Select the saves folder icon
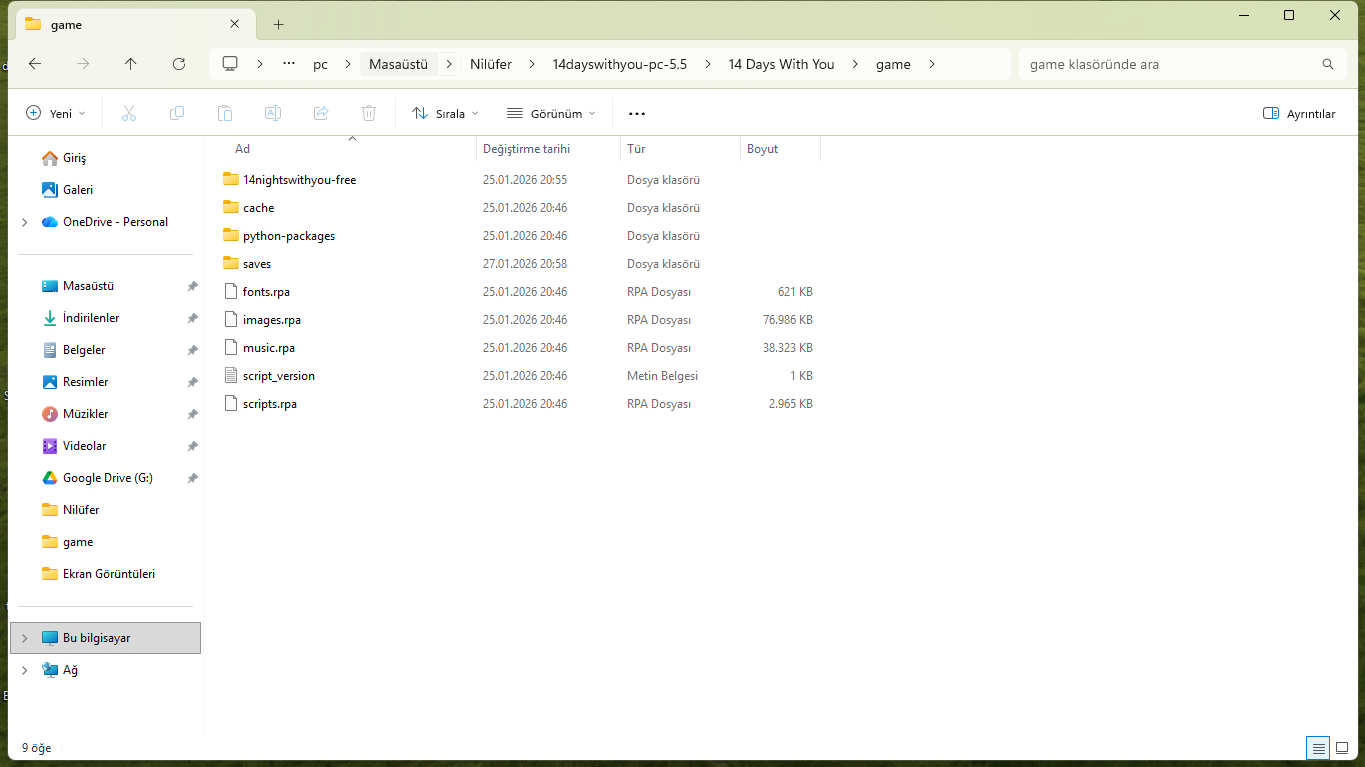The image size is (1365, 767). [231, 264]
